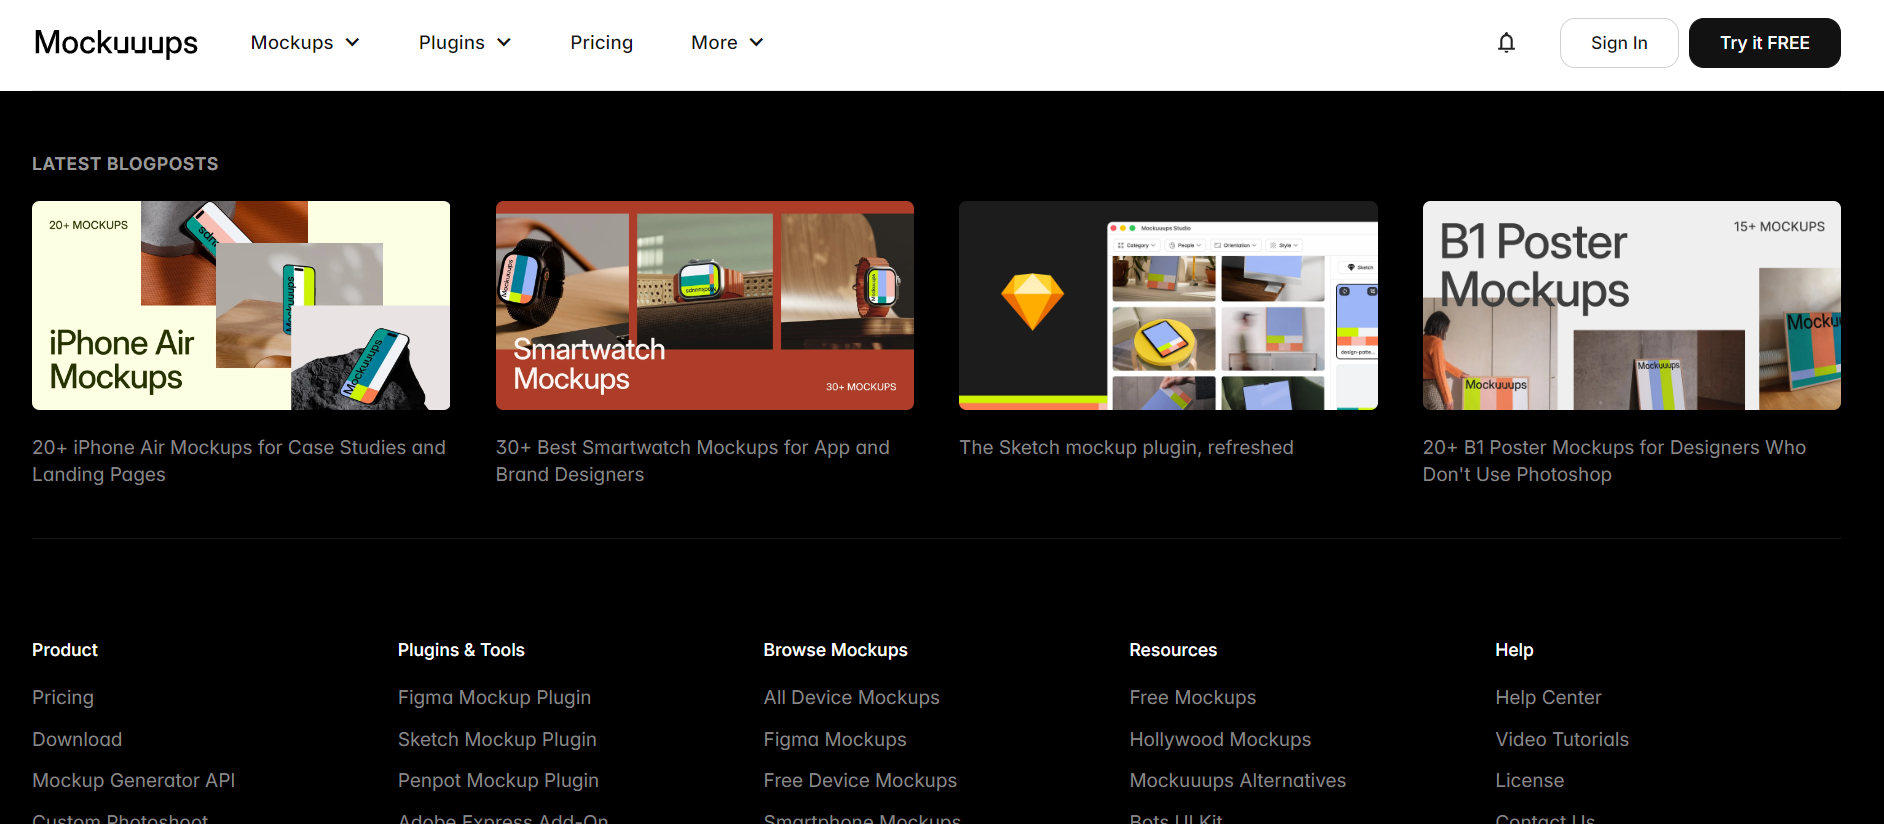Read The Sketch mockup plugin, refreshed article
This screenshot has width=1884, height=824.
tap(1126, 448)
